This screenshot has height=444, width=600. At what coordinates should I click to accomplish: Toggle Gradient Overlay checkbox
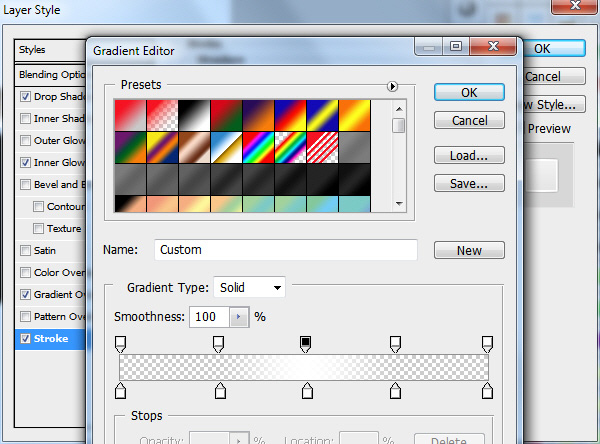(x=25, y=295)
